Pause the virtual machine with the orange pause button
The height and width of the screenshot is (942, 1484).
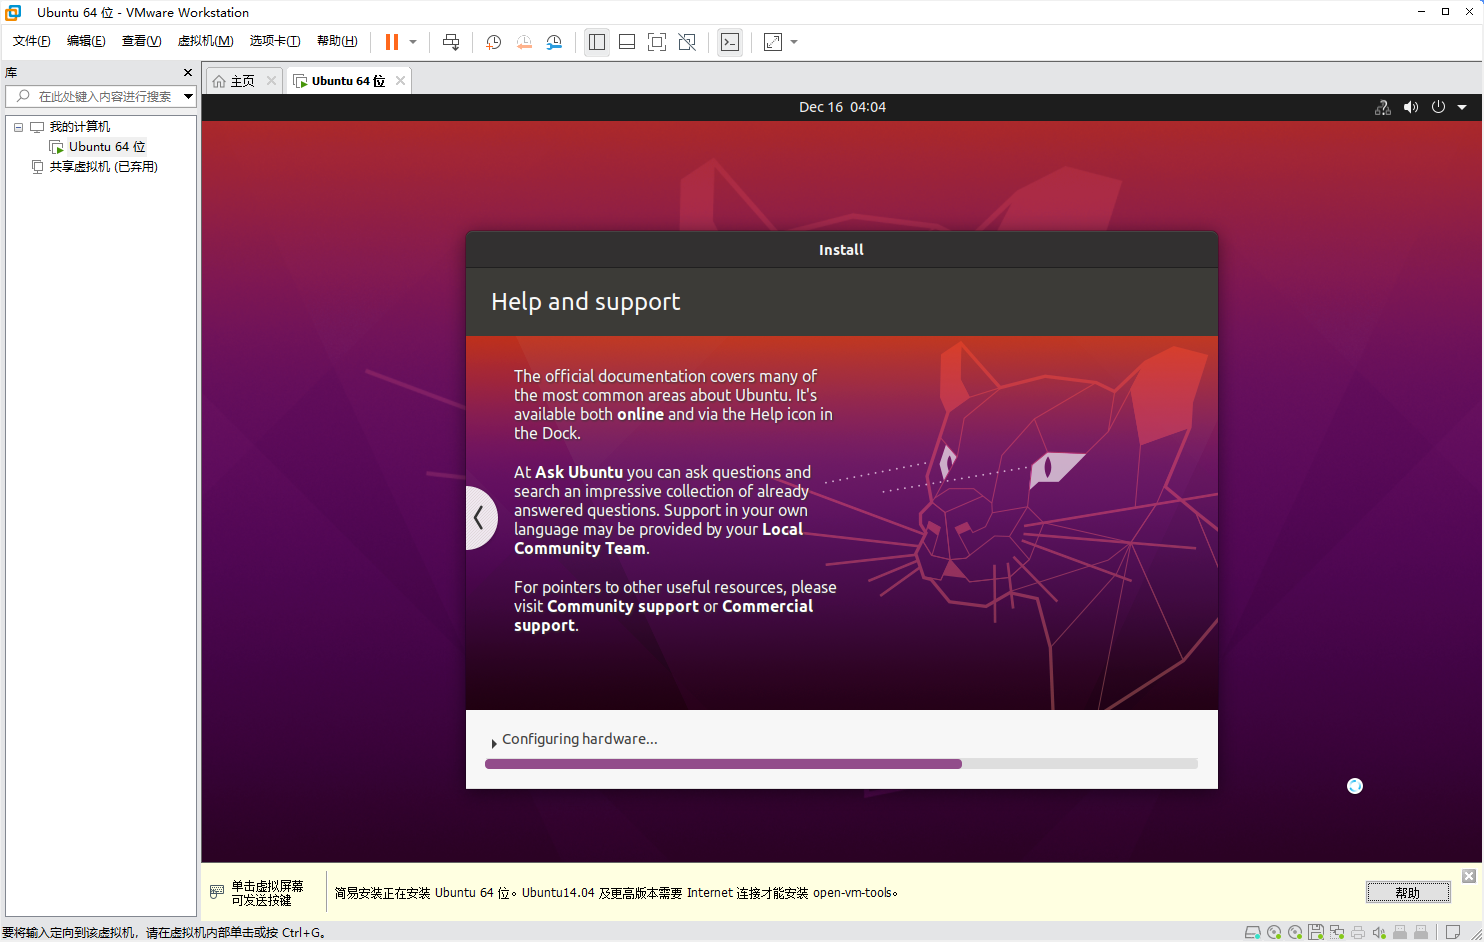pyautogui.click(x=392, y=42)
